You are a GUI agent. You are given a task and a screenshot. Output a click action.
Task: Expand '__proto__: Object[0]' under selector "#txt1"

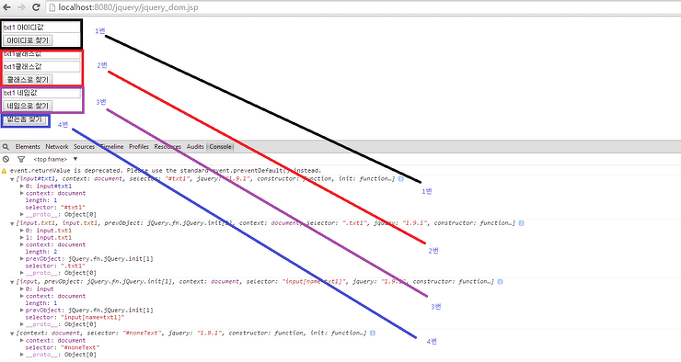click(x=22, y=214)
